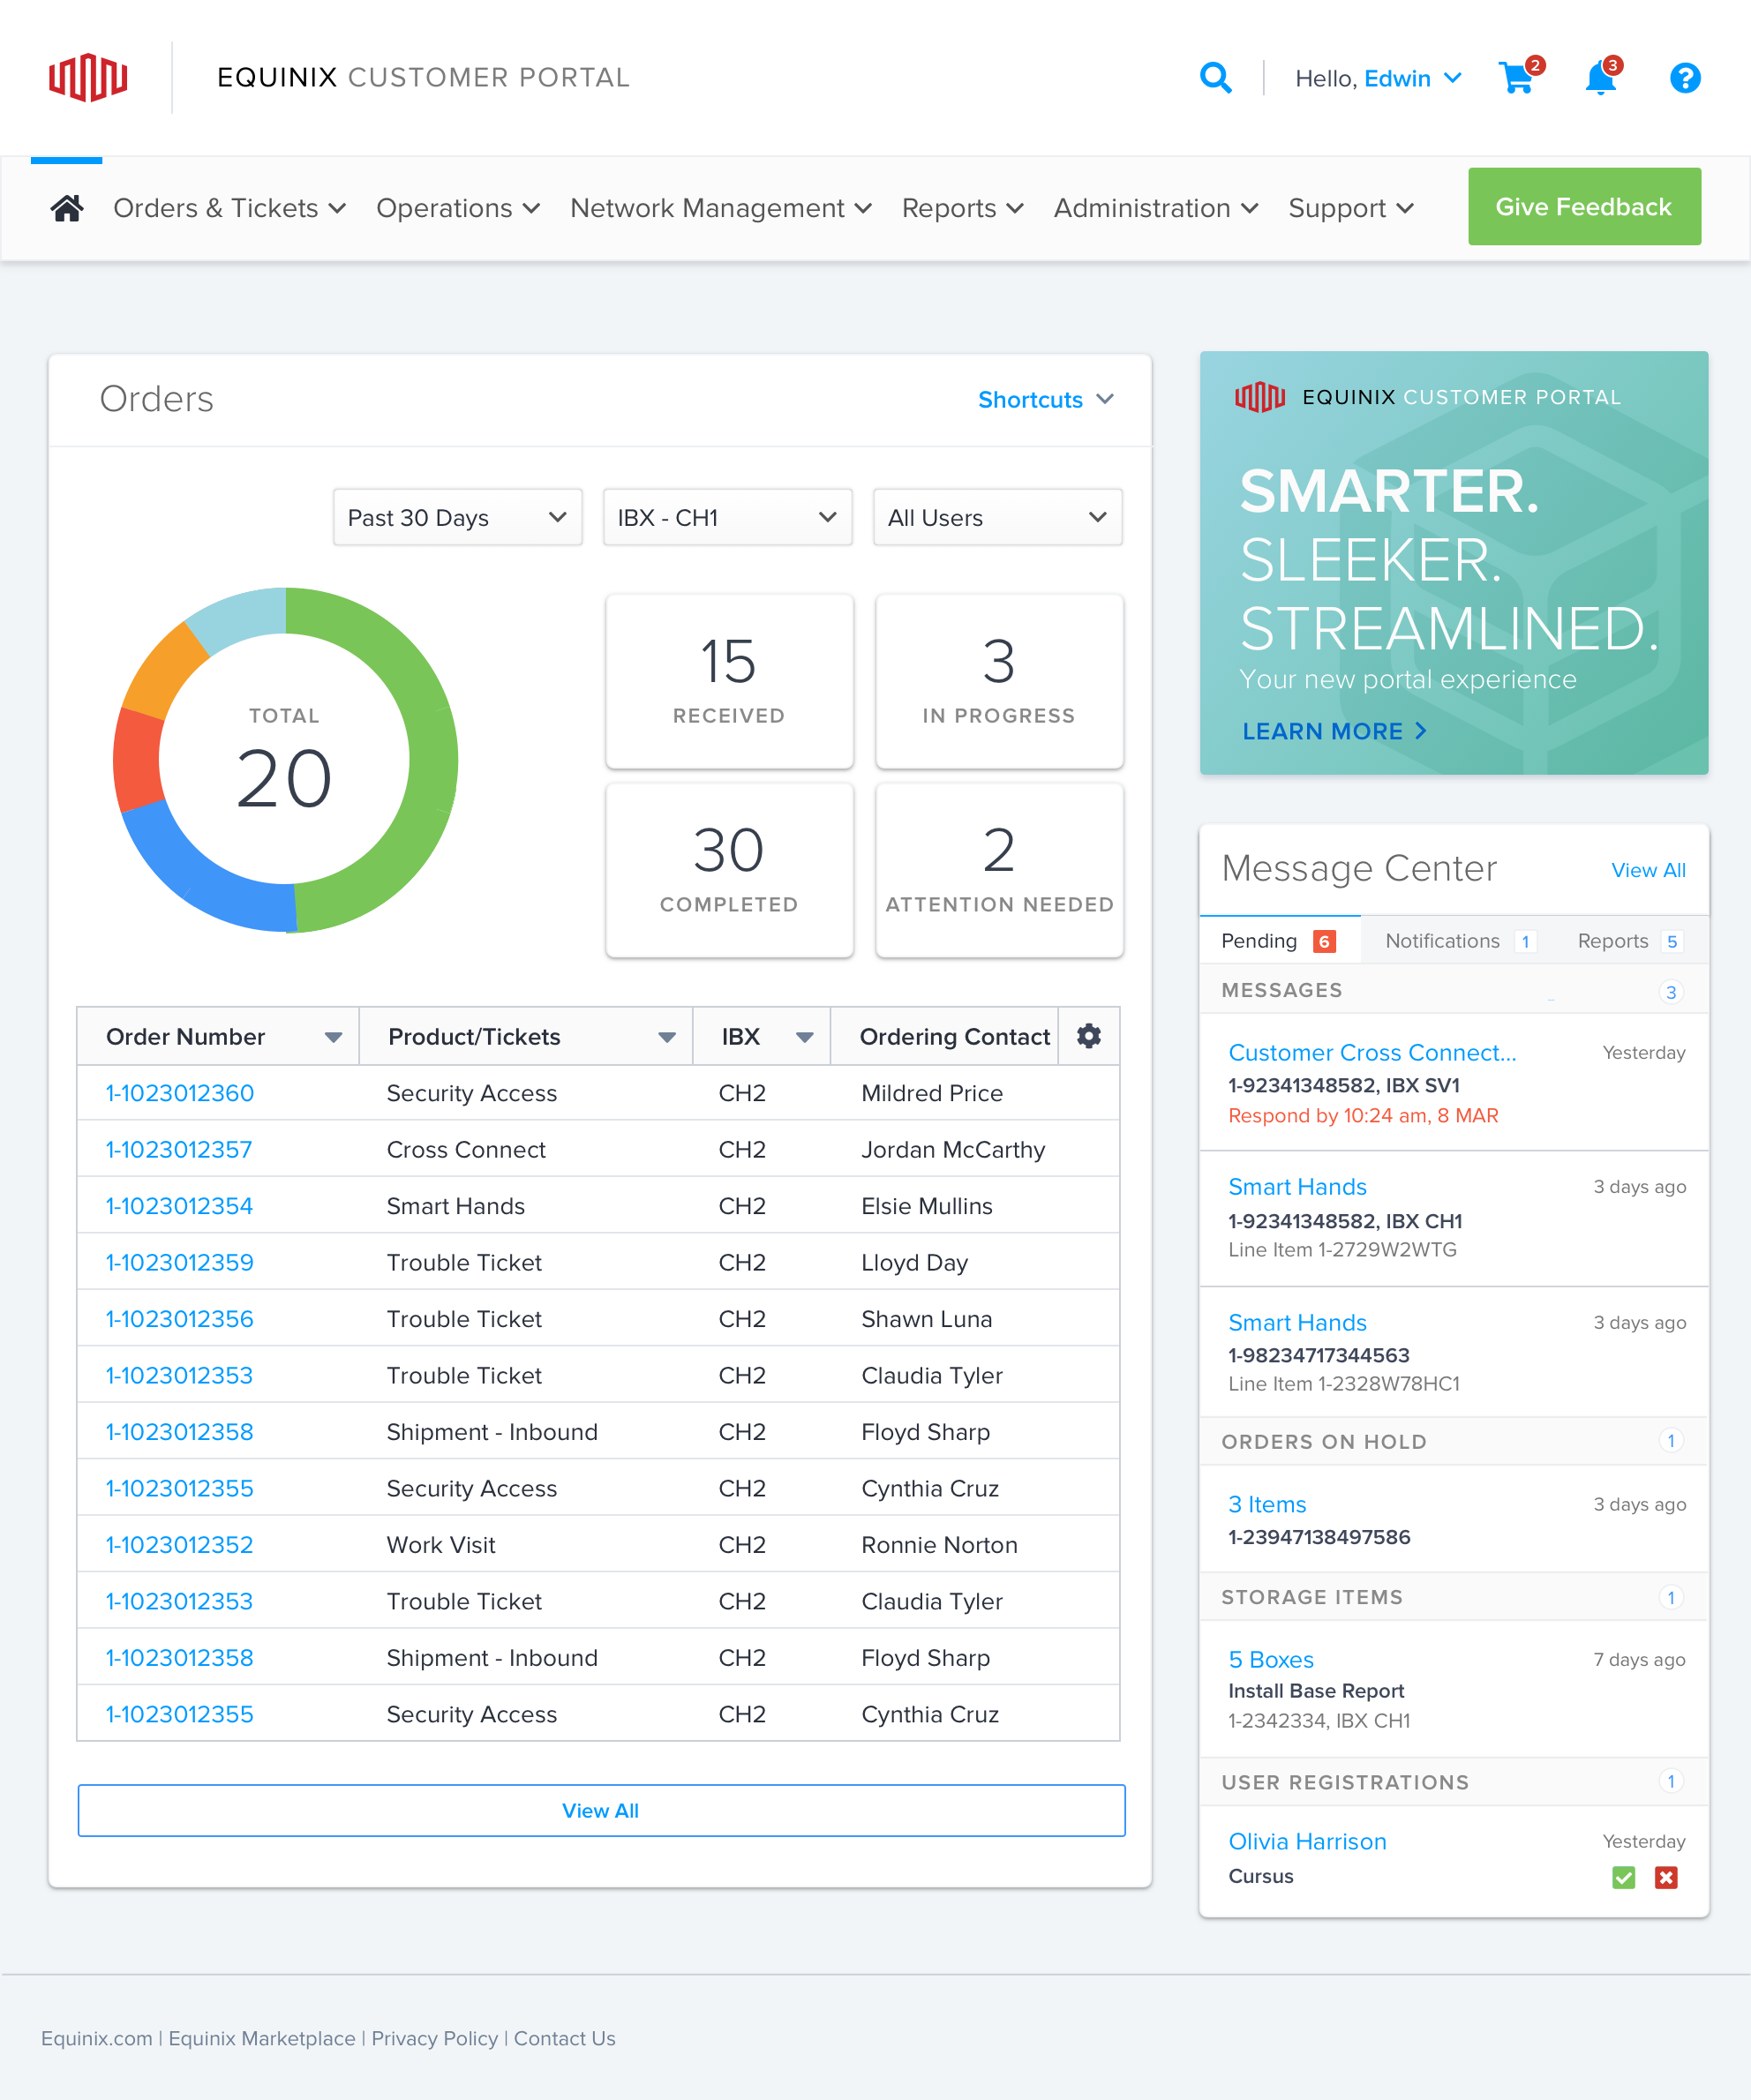Click the help question mark icon

1685,78
